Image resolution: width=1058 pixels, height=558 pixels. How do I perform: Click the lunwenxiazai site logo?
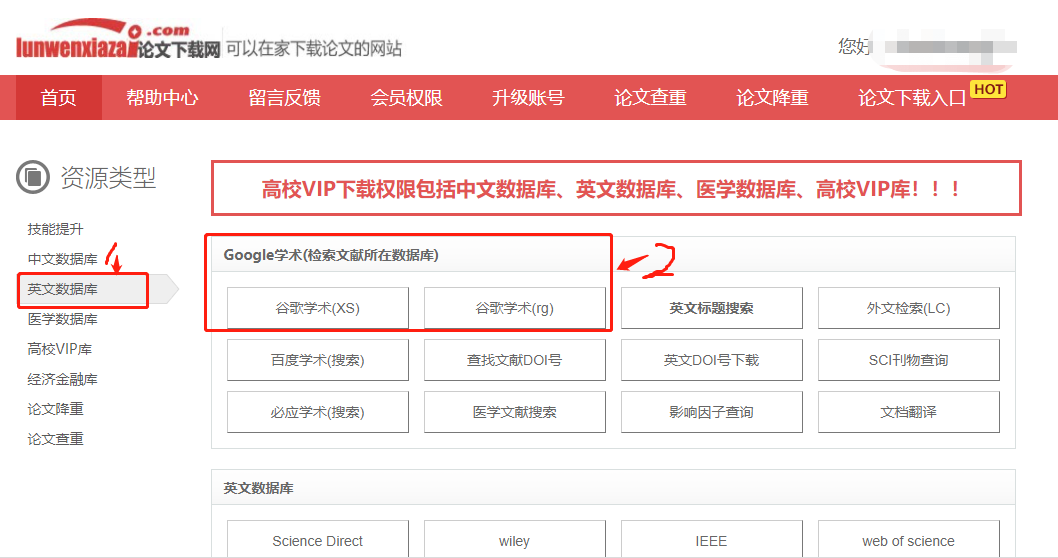(x=117, y=42)
